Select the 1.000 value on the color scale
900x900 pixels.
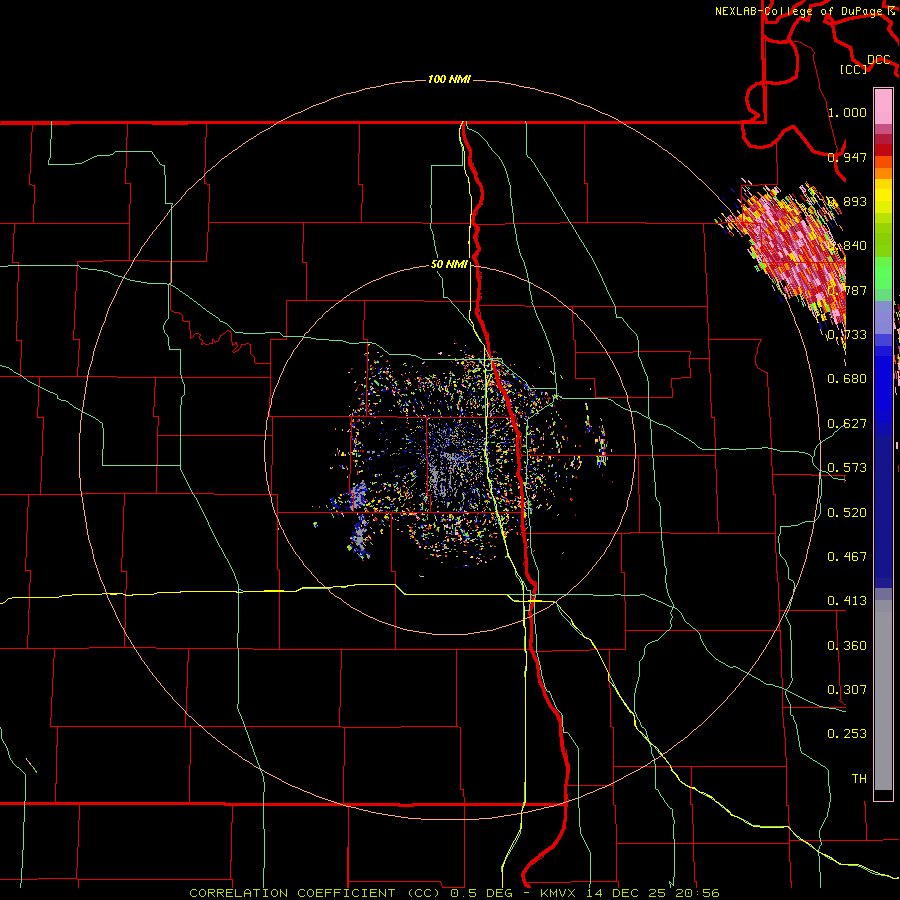(x=847, y=112)
